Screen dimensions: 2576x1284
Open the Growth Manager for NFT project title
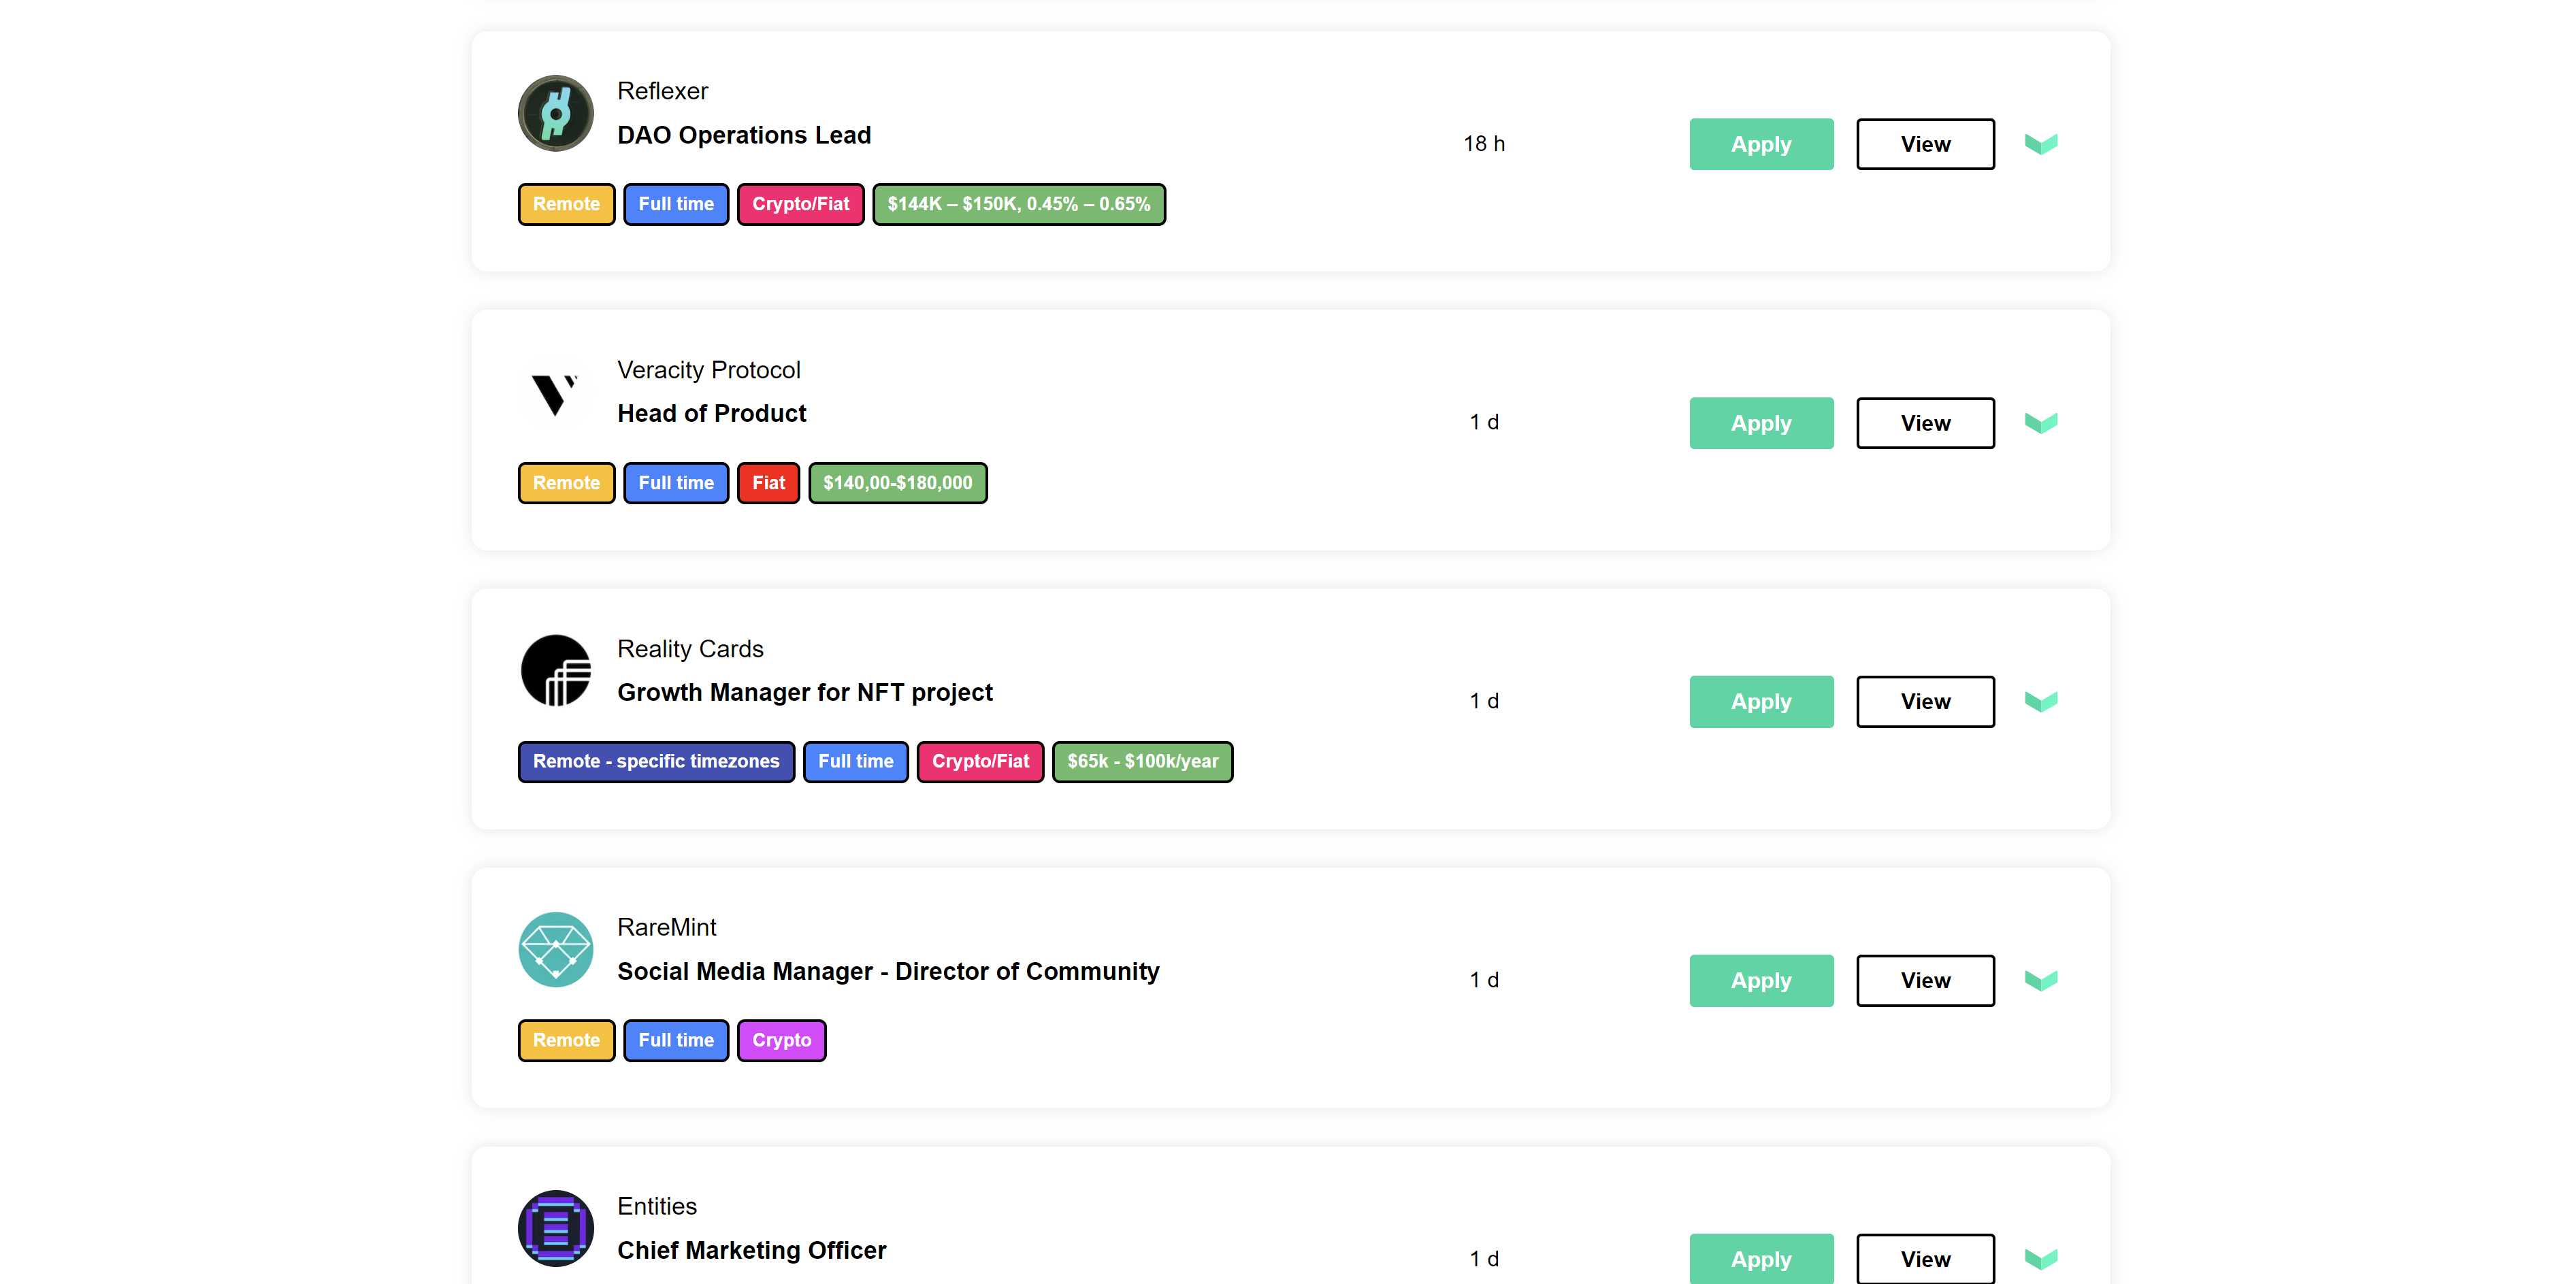point(805,691)
